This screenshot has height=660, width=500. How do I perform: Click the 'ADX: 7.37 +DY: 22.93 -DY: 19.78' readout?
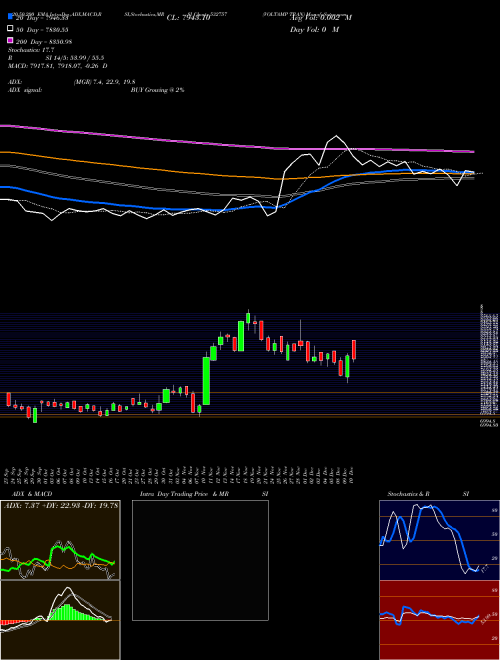coord(61,505)
